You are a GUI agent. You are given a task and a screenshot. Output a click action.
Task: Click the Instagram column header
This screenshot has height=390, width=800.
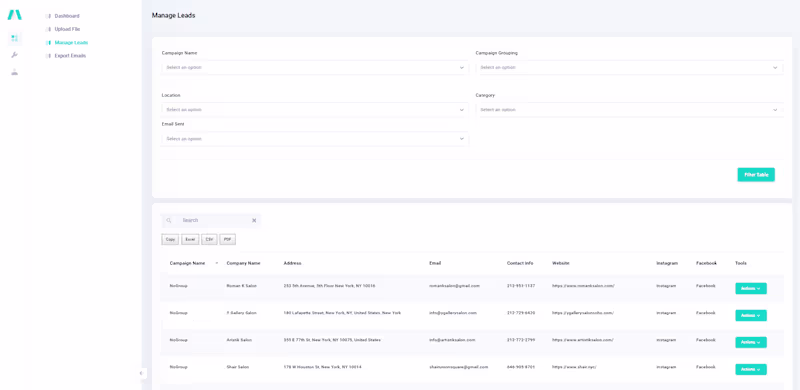[667, 263]
